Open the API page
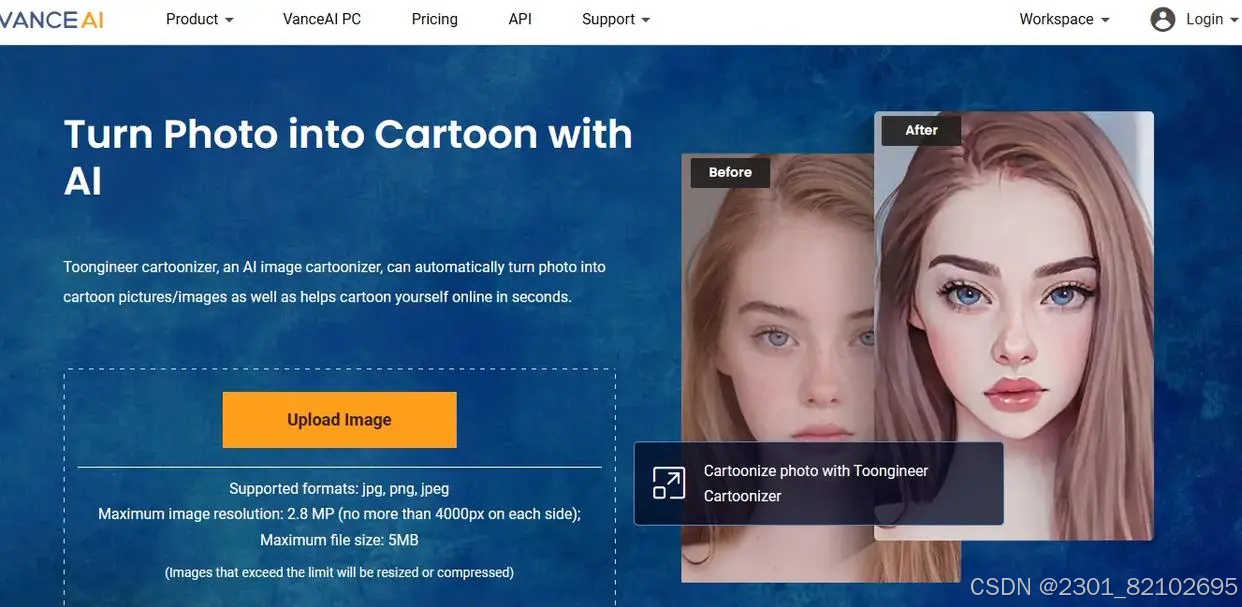The width and height of the screenshot is (1242, 607). tap(520, 19)
